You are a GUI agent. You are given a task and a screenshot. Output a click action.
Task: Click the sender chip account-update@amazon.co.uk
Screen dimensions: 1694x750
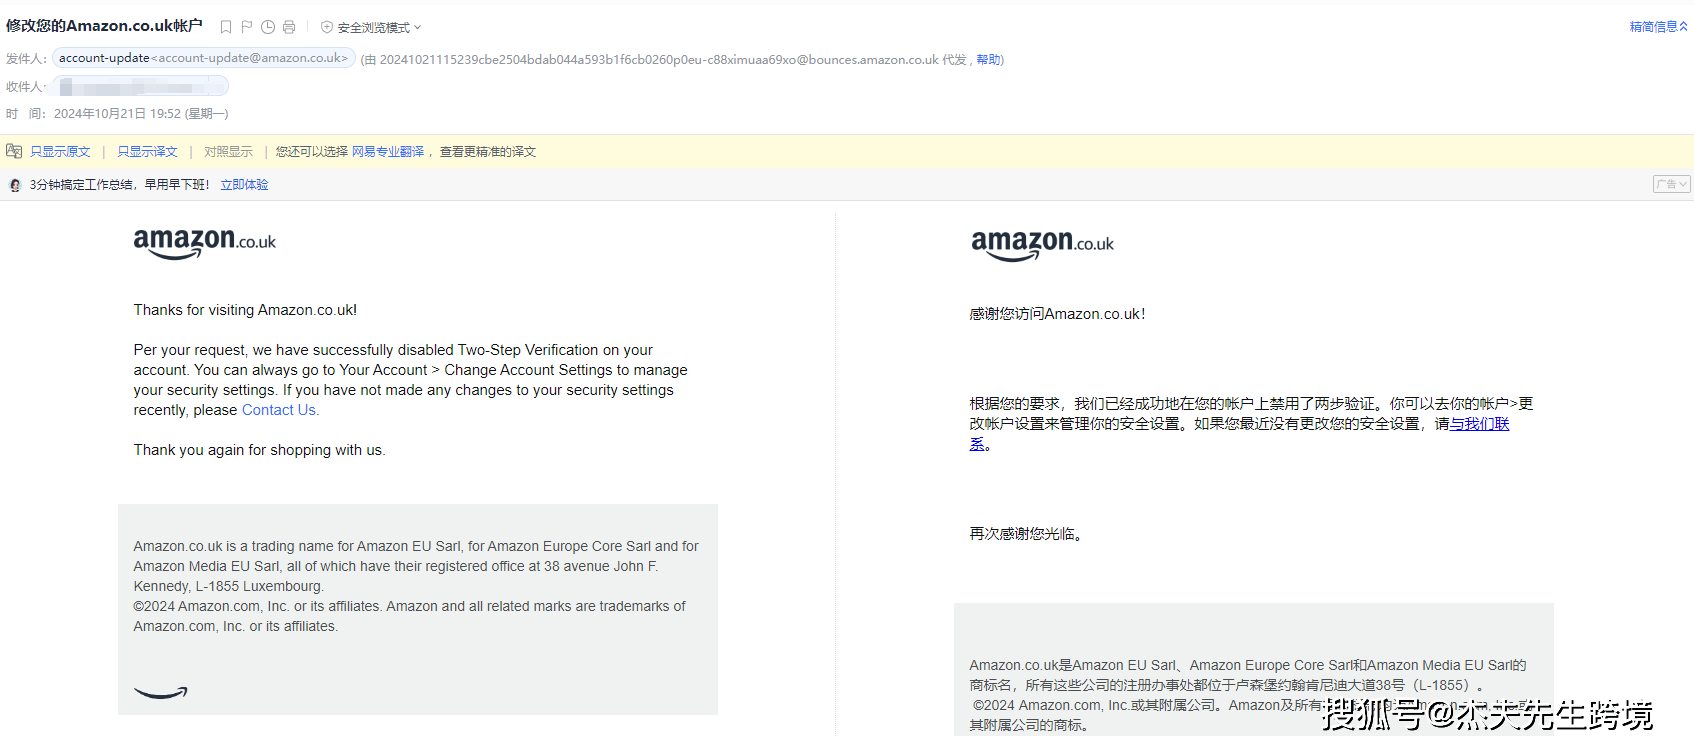point(204,58)
